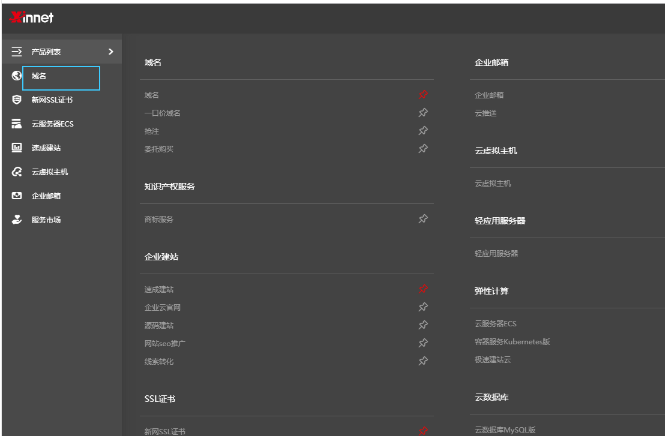Open the 容器服务Kubernetes版 link
665x436 pixels.
[512, 341]
